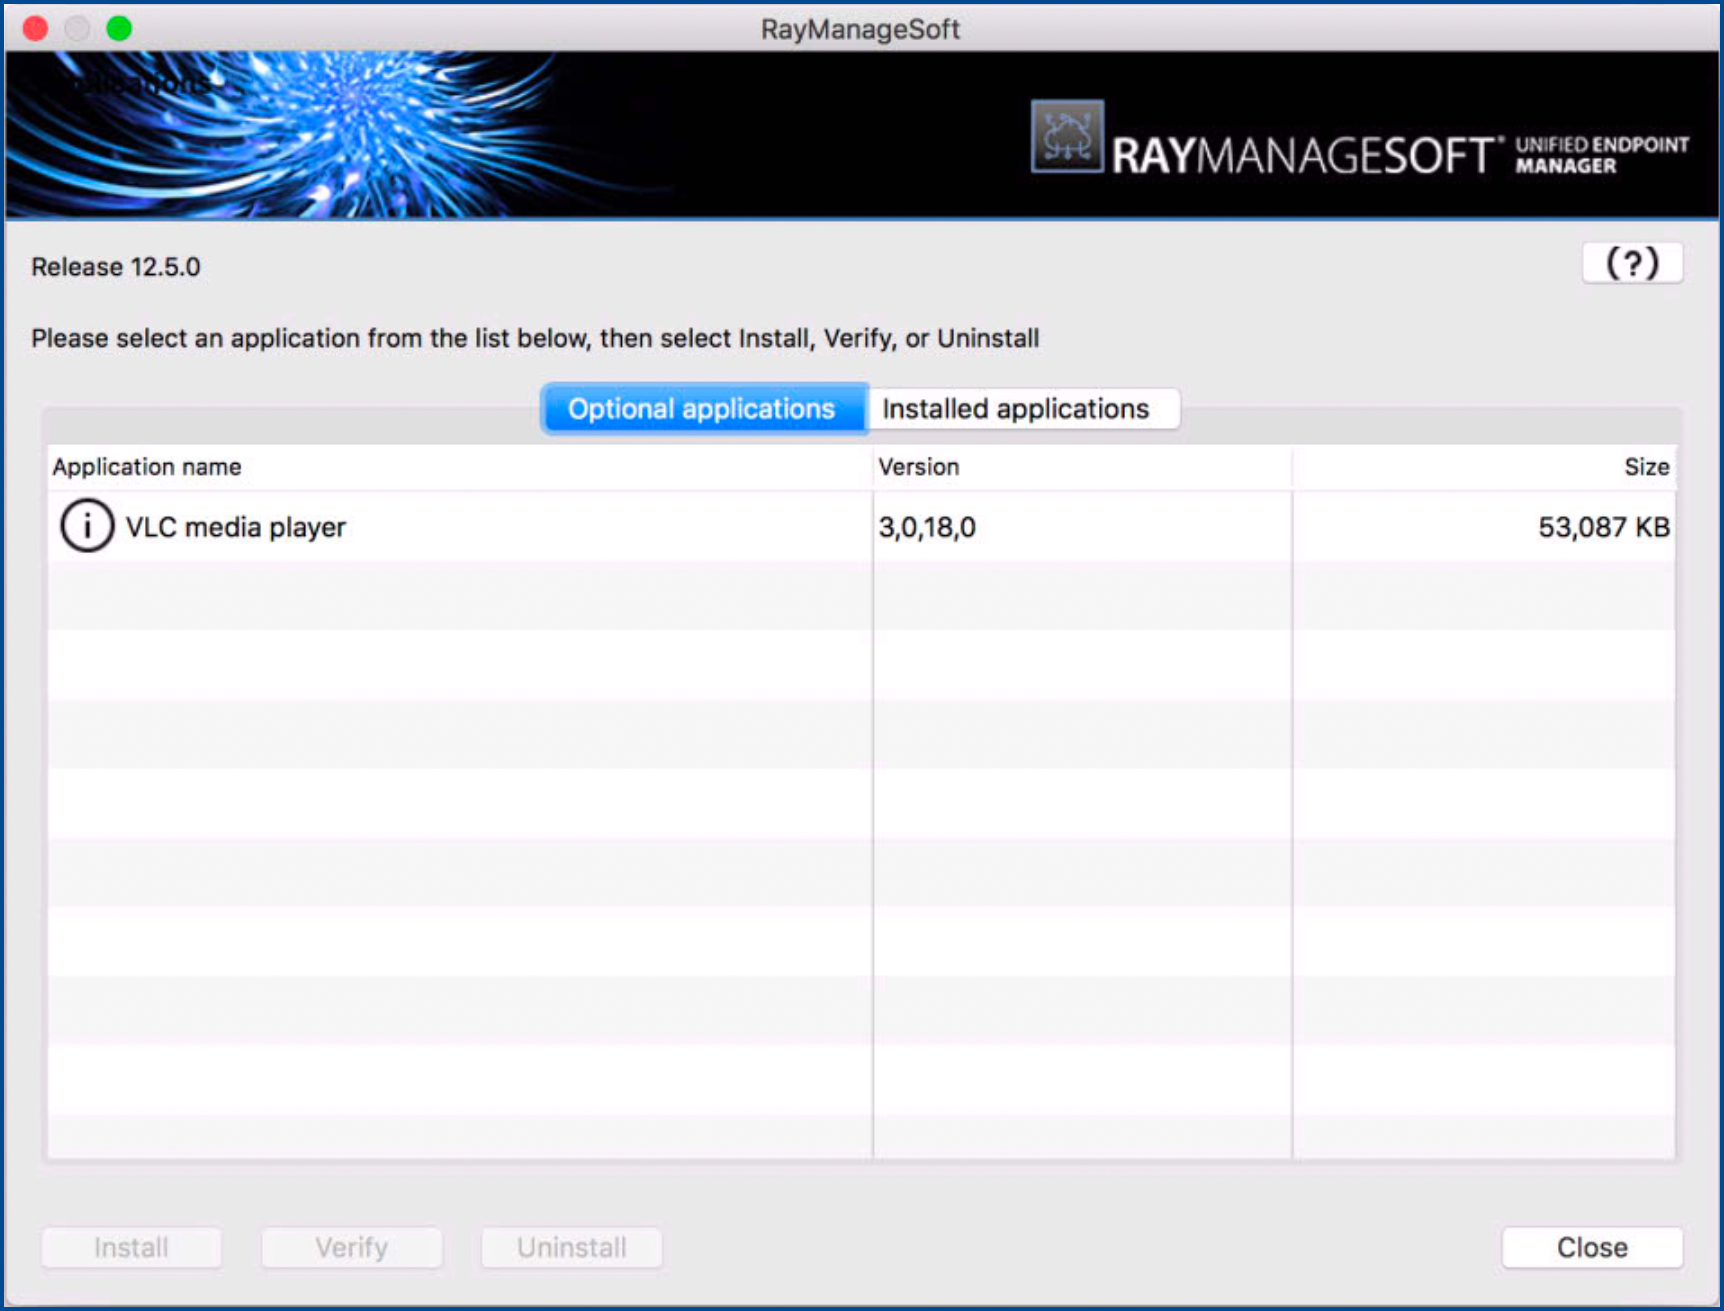Click the version value 3,0,18,0 for VLC
The width and height of the screenshot is (1724, 1311).
tap(927, 527)
